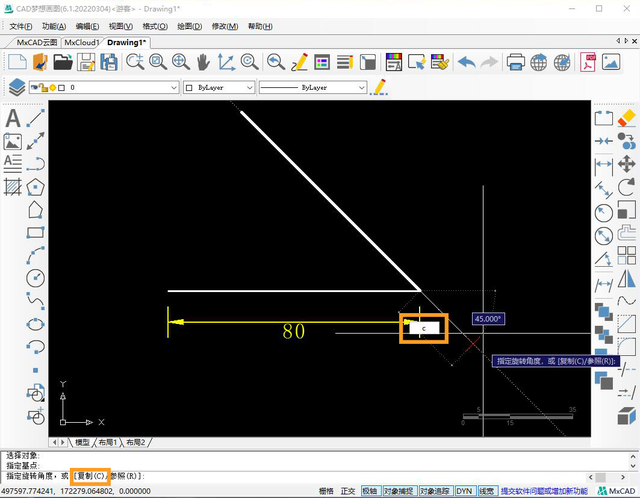
Task: Click the Print icon
Action: [515, 62]
